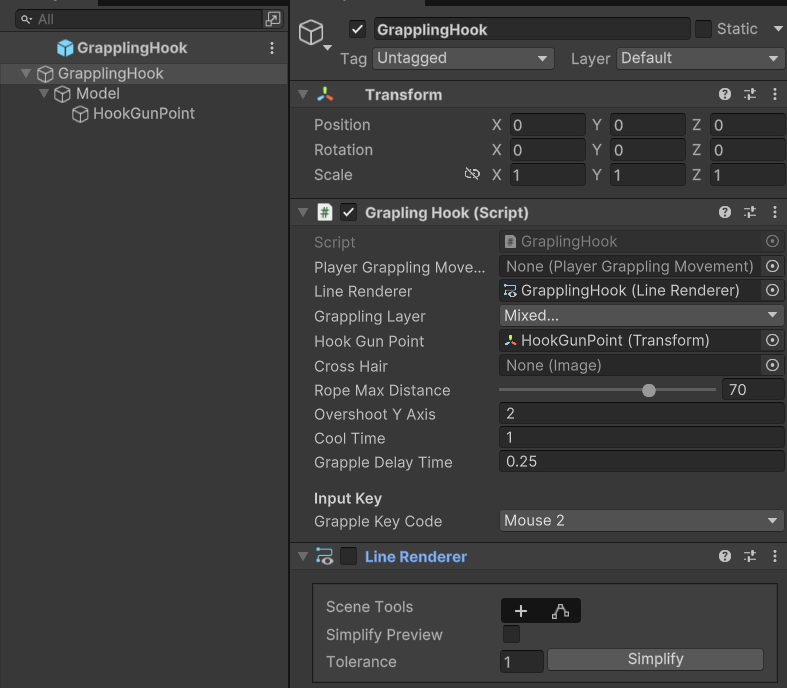Click the Line Renderer reference field

630,290
